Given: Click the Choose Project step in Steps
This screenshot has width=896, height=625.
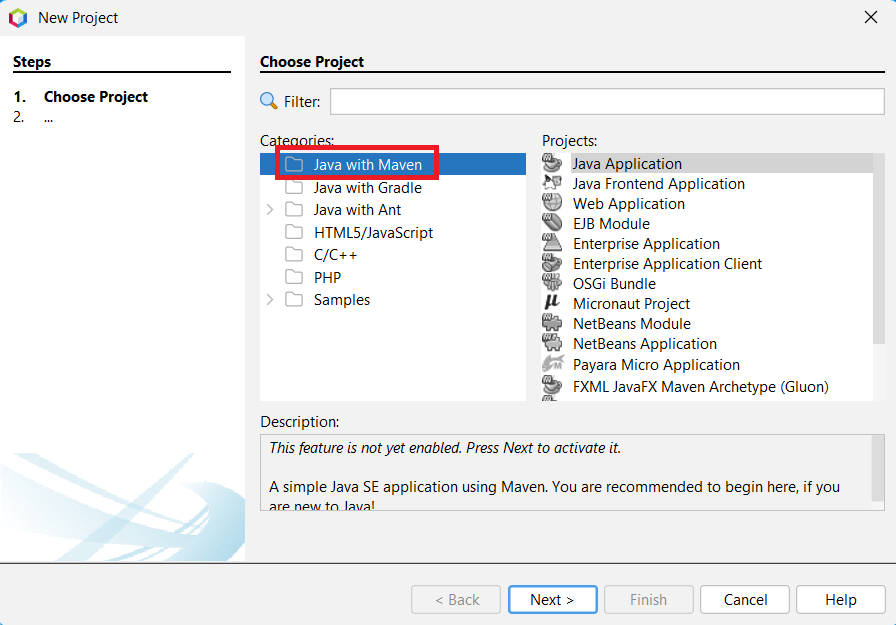Looking at the screenshot, I should (95, 97).
